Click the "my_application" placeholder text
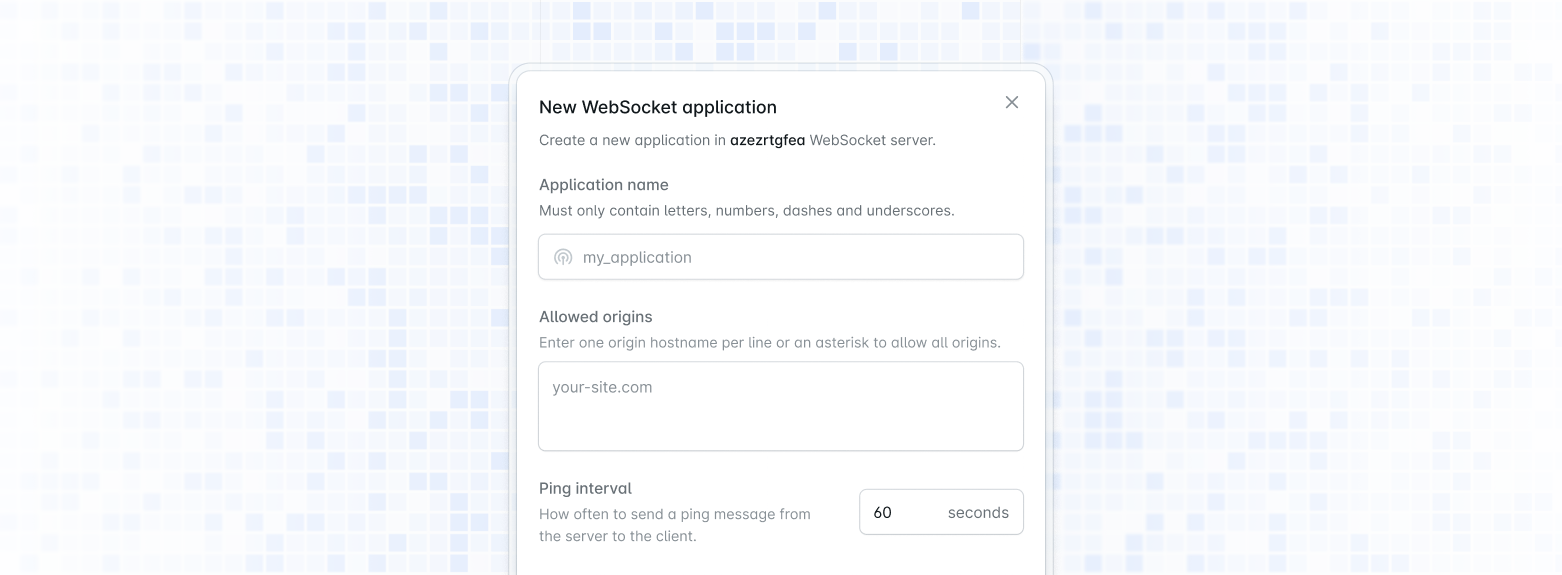This screenshot has height=575, width=1562. coord(637,257)
